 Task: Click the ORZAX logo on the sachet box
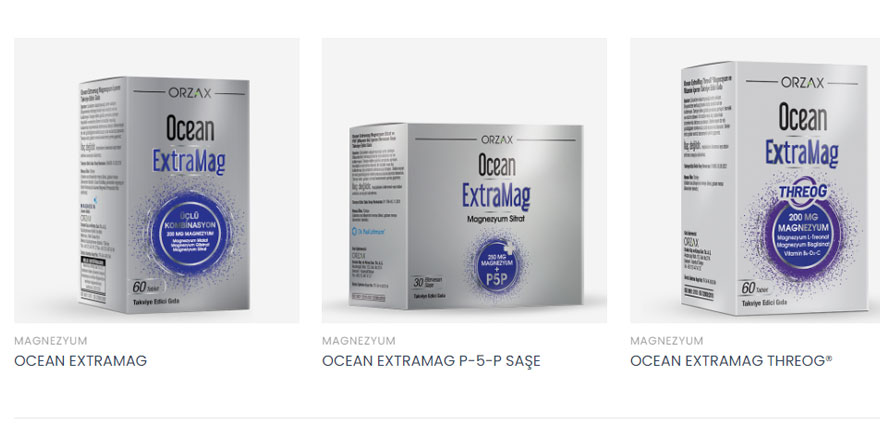tap(496, 140)
